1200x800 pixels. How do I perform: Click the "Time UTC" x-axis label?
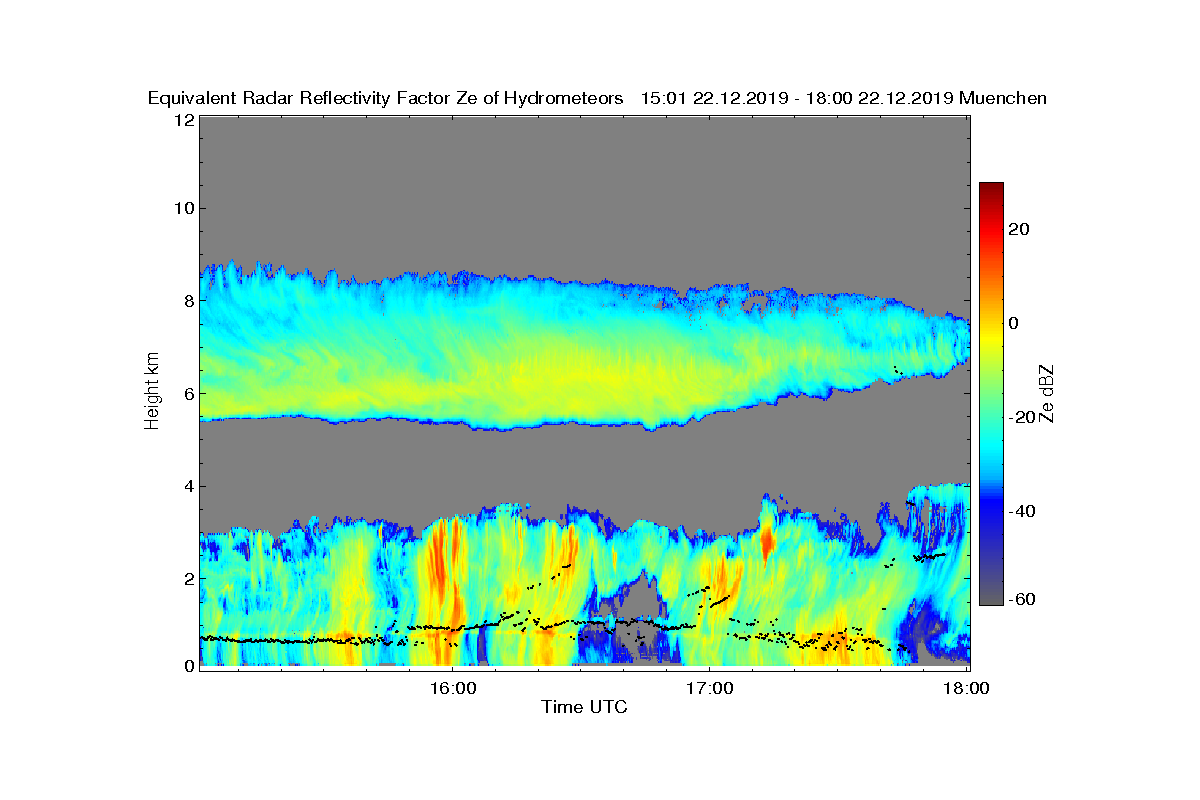pyautogui.click(x=585, y=707)
